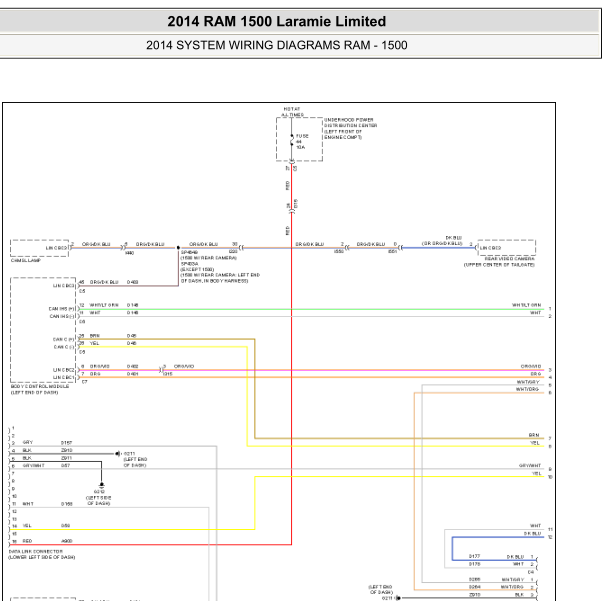The width and height of the screenshot is (605, 601).
Task: Click the "GRY/WHT" label at right edge terminal 9
Action: click(x=530, y=466)
